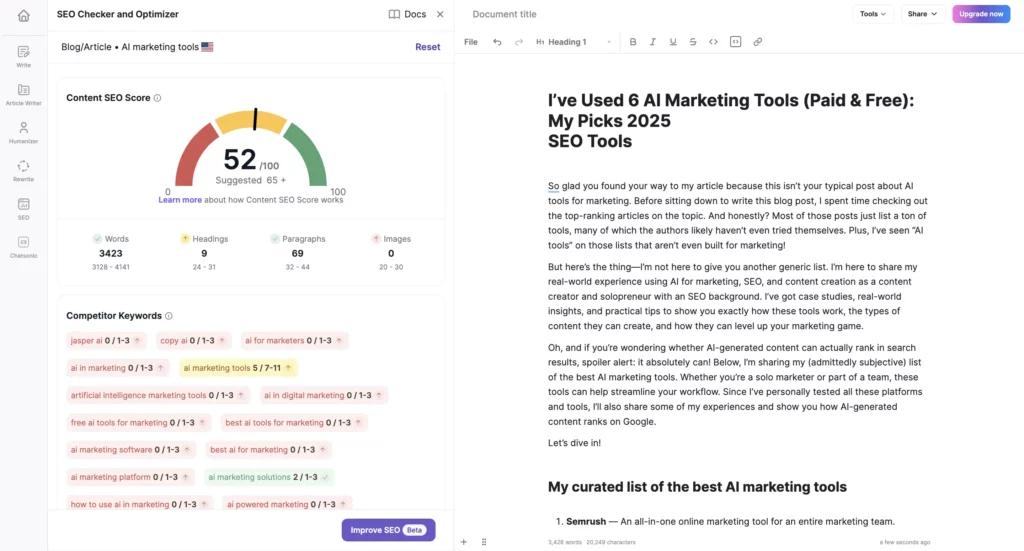
Task: Open Chatsonic in sidebar
Action: pos(24,247)
